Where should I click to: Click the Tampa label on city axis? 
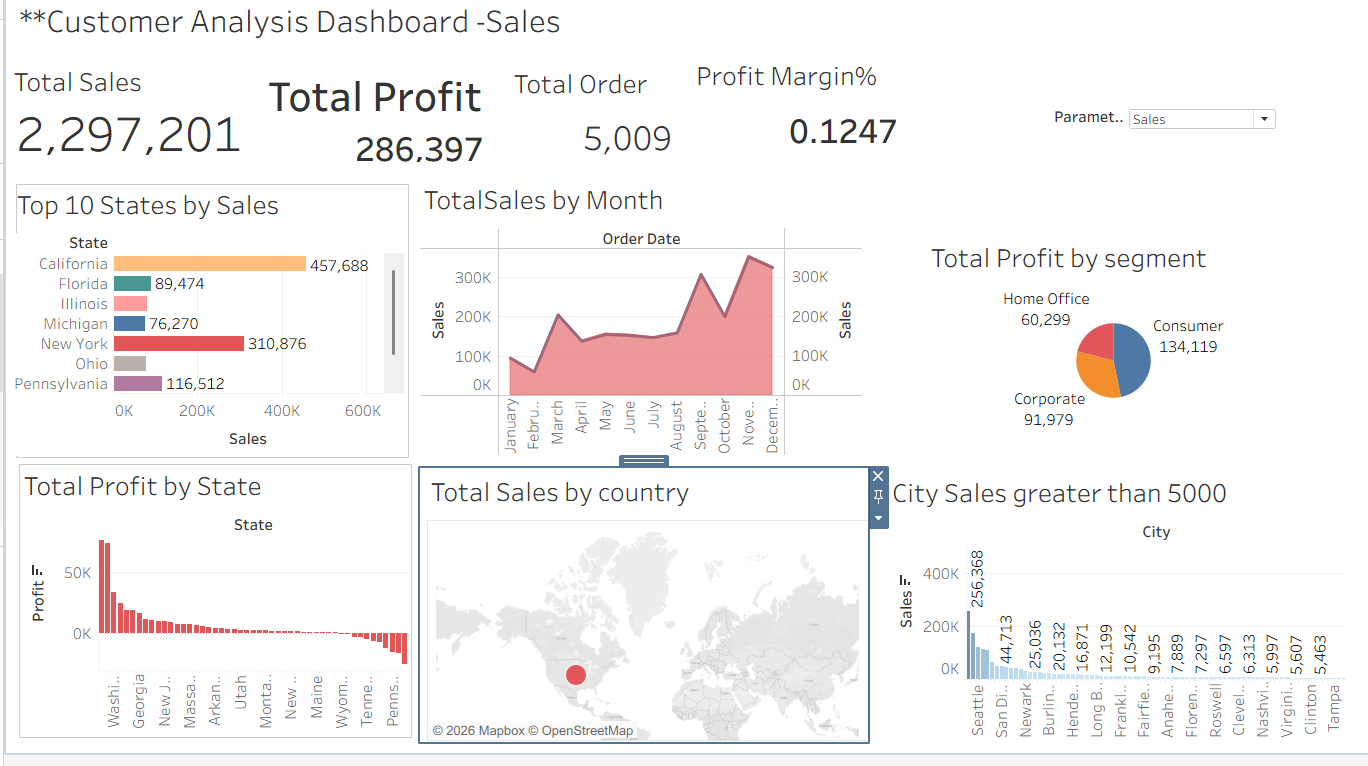click(x=1333, y=707)
